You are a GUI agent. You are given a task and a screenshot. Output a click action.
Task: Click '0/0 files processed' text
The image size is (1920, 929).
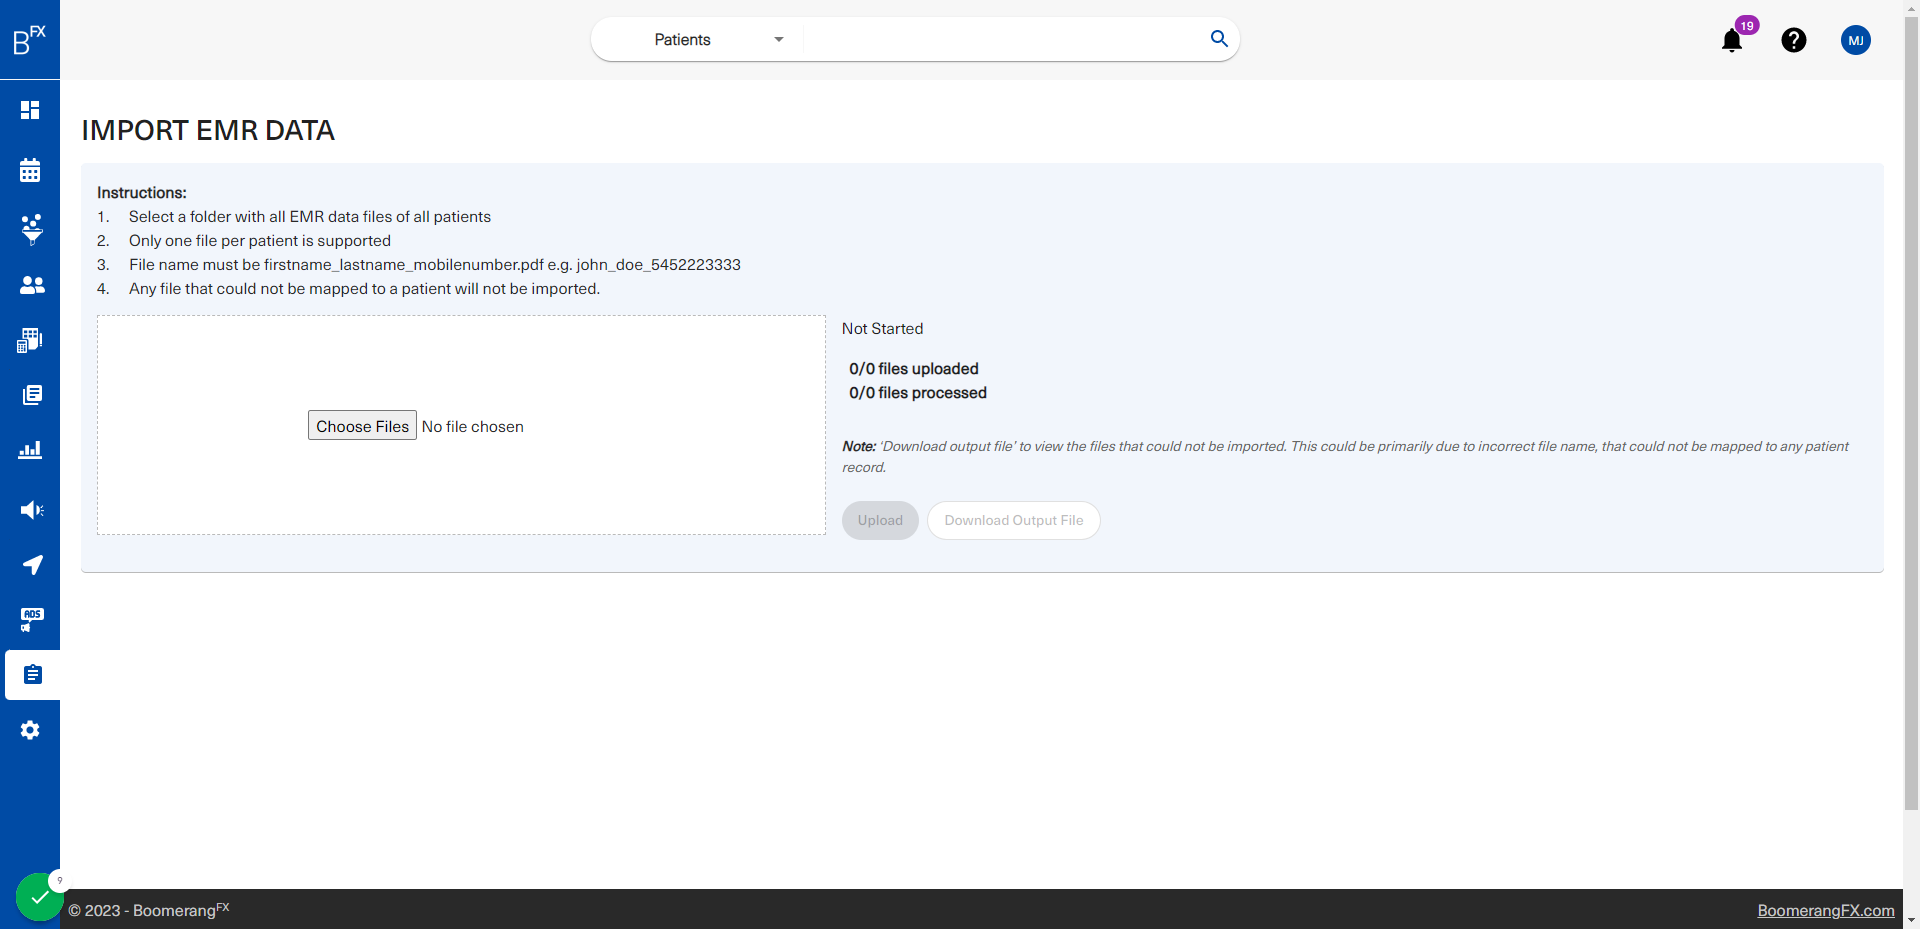click(918, 393)
